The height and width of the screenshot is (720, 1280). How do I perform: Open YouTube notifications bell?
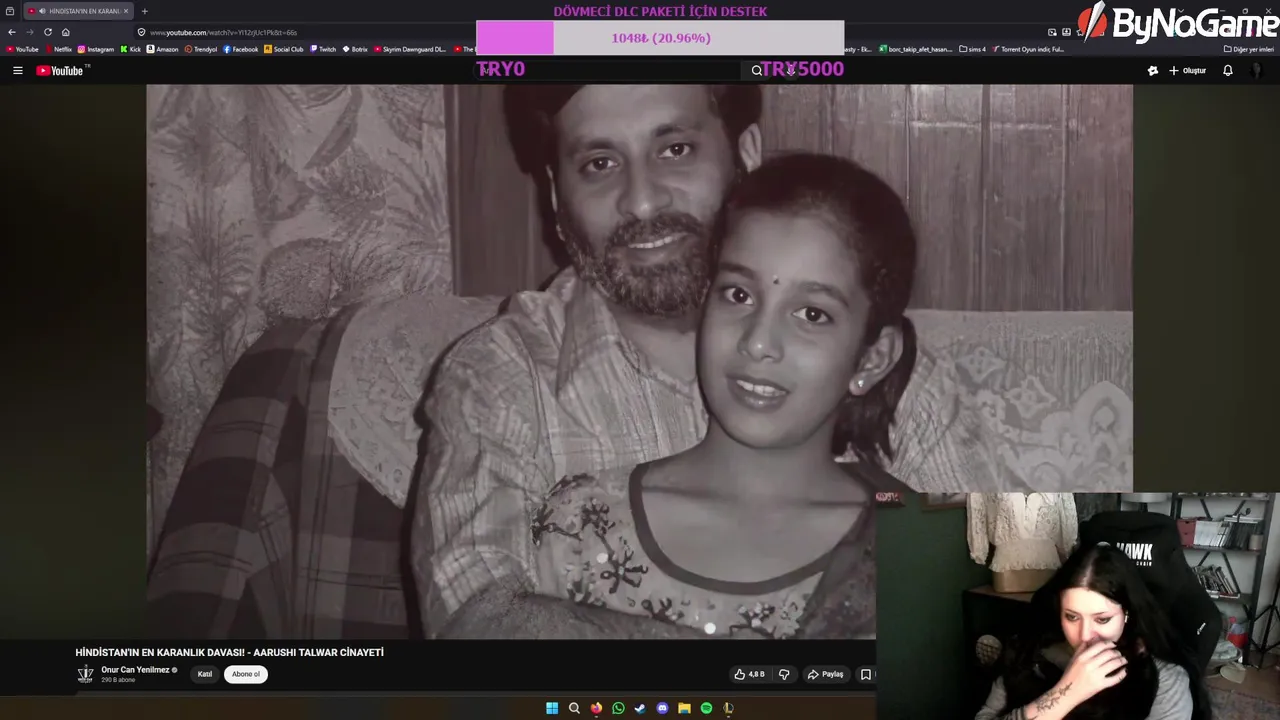[1228, 70]
